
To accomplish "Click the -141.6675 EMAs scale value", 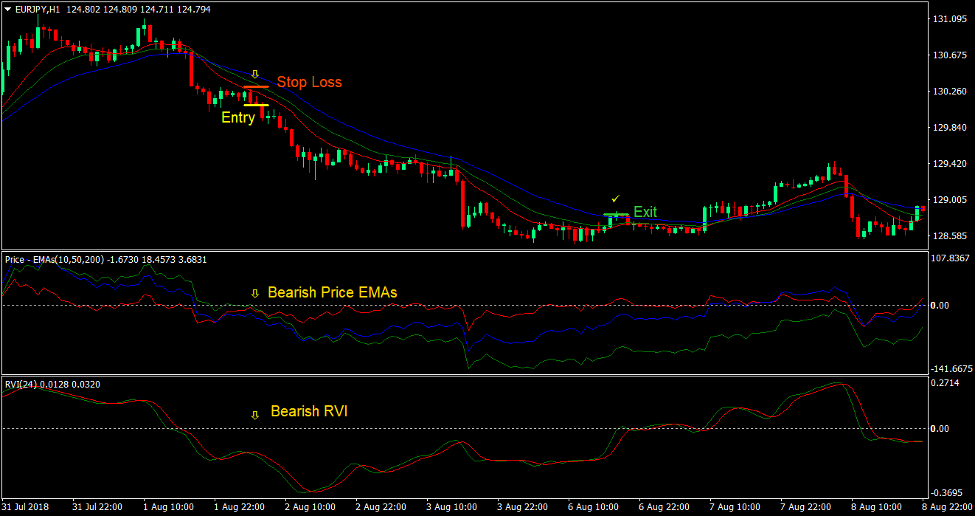I will click(x=951, y=369).
